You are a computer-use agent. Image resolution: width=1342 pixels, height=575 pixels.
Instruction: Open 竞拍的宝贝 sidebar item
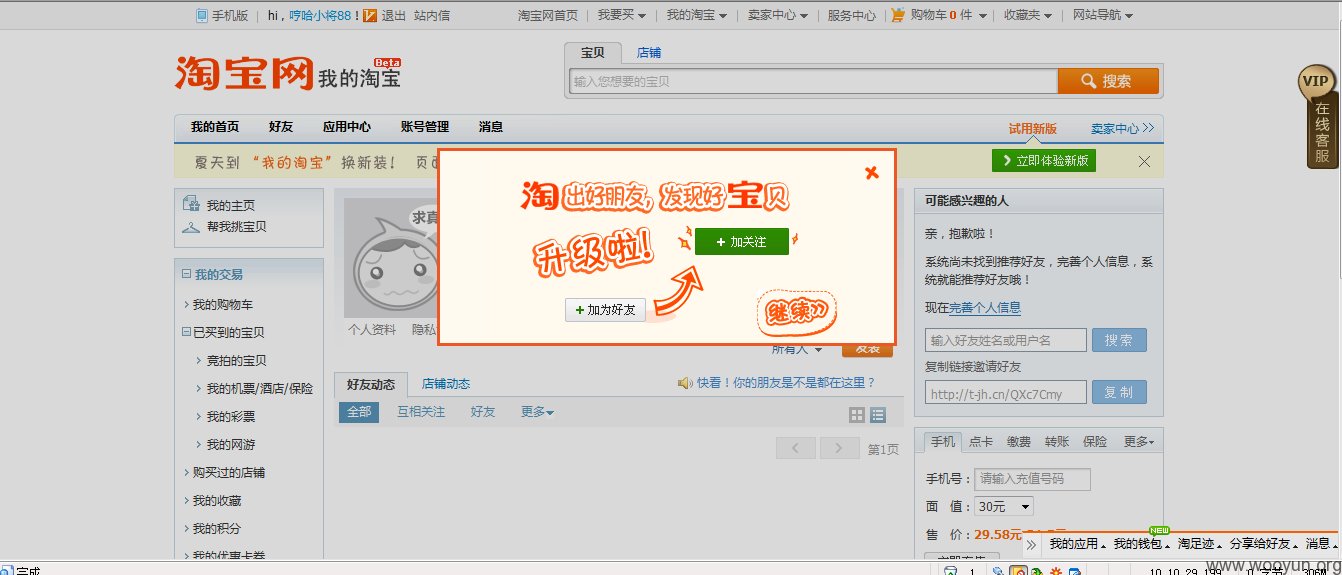tap(237, 361)
